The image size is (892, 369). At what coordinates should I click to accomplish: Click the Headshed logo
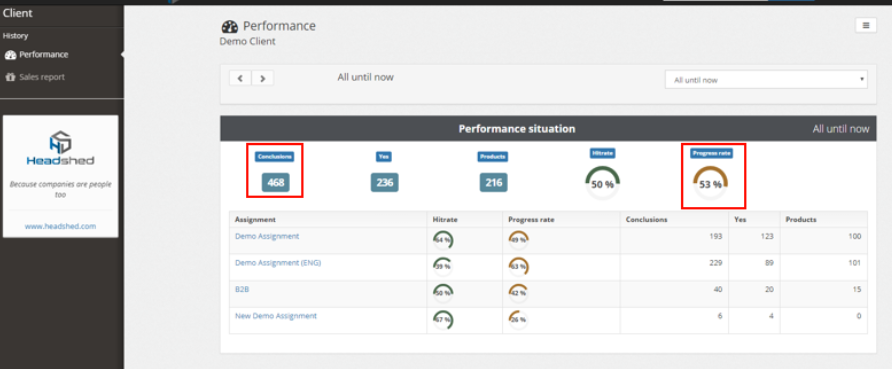tap(60, 148)
